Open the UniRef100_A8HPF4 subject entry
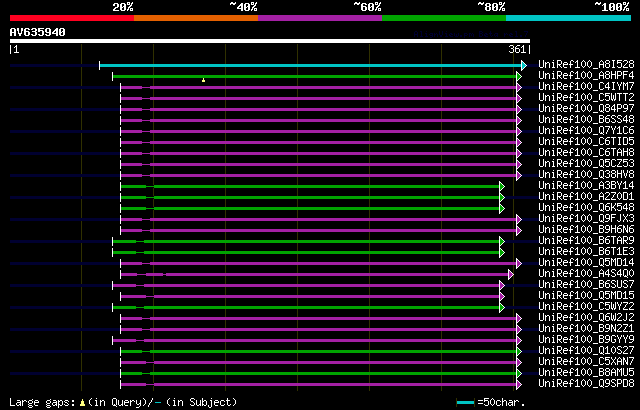The height and width of the screenshot is (410, 640). pos(586,75)
